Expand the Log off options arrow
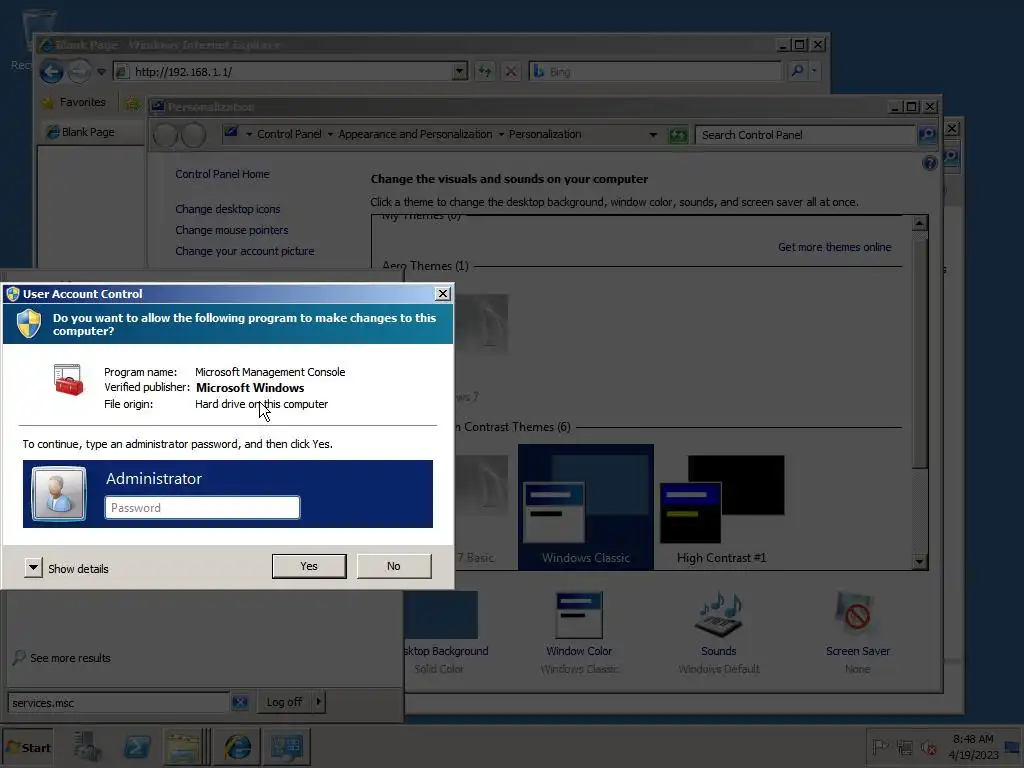This screenshot has width=1024, height=768. tap(319, 702)
